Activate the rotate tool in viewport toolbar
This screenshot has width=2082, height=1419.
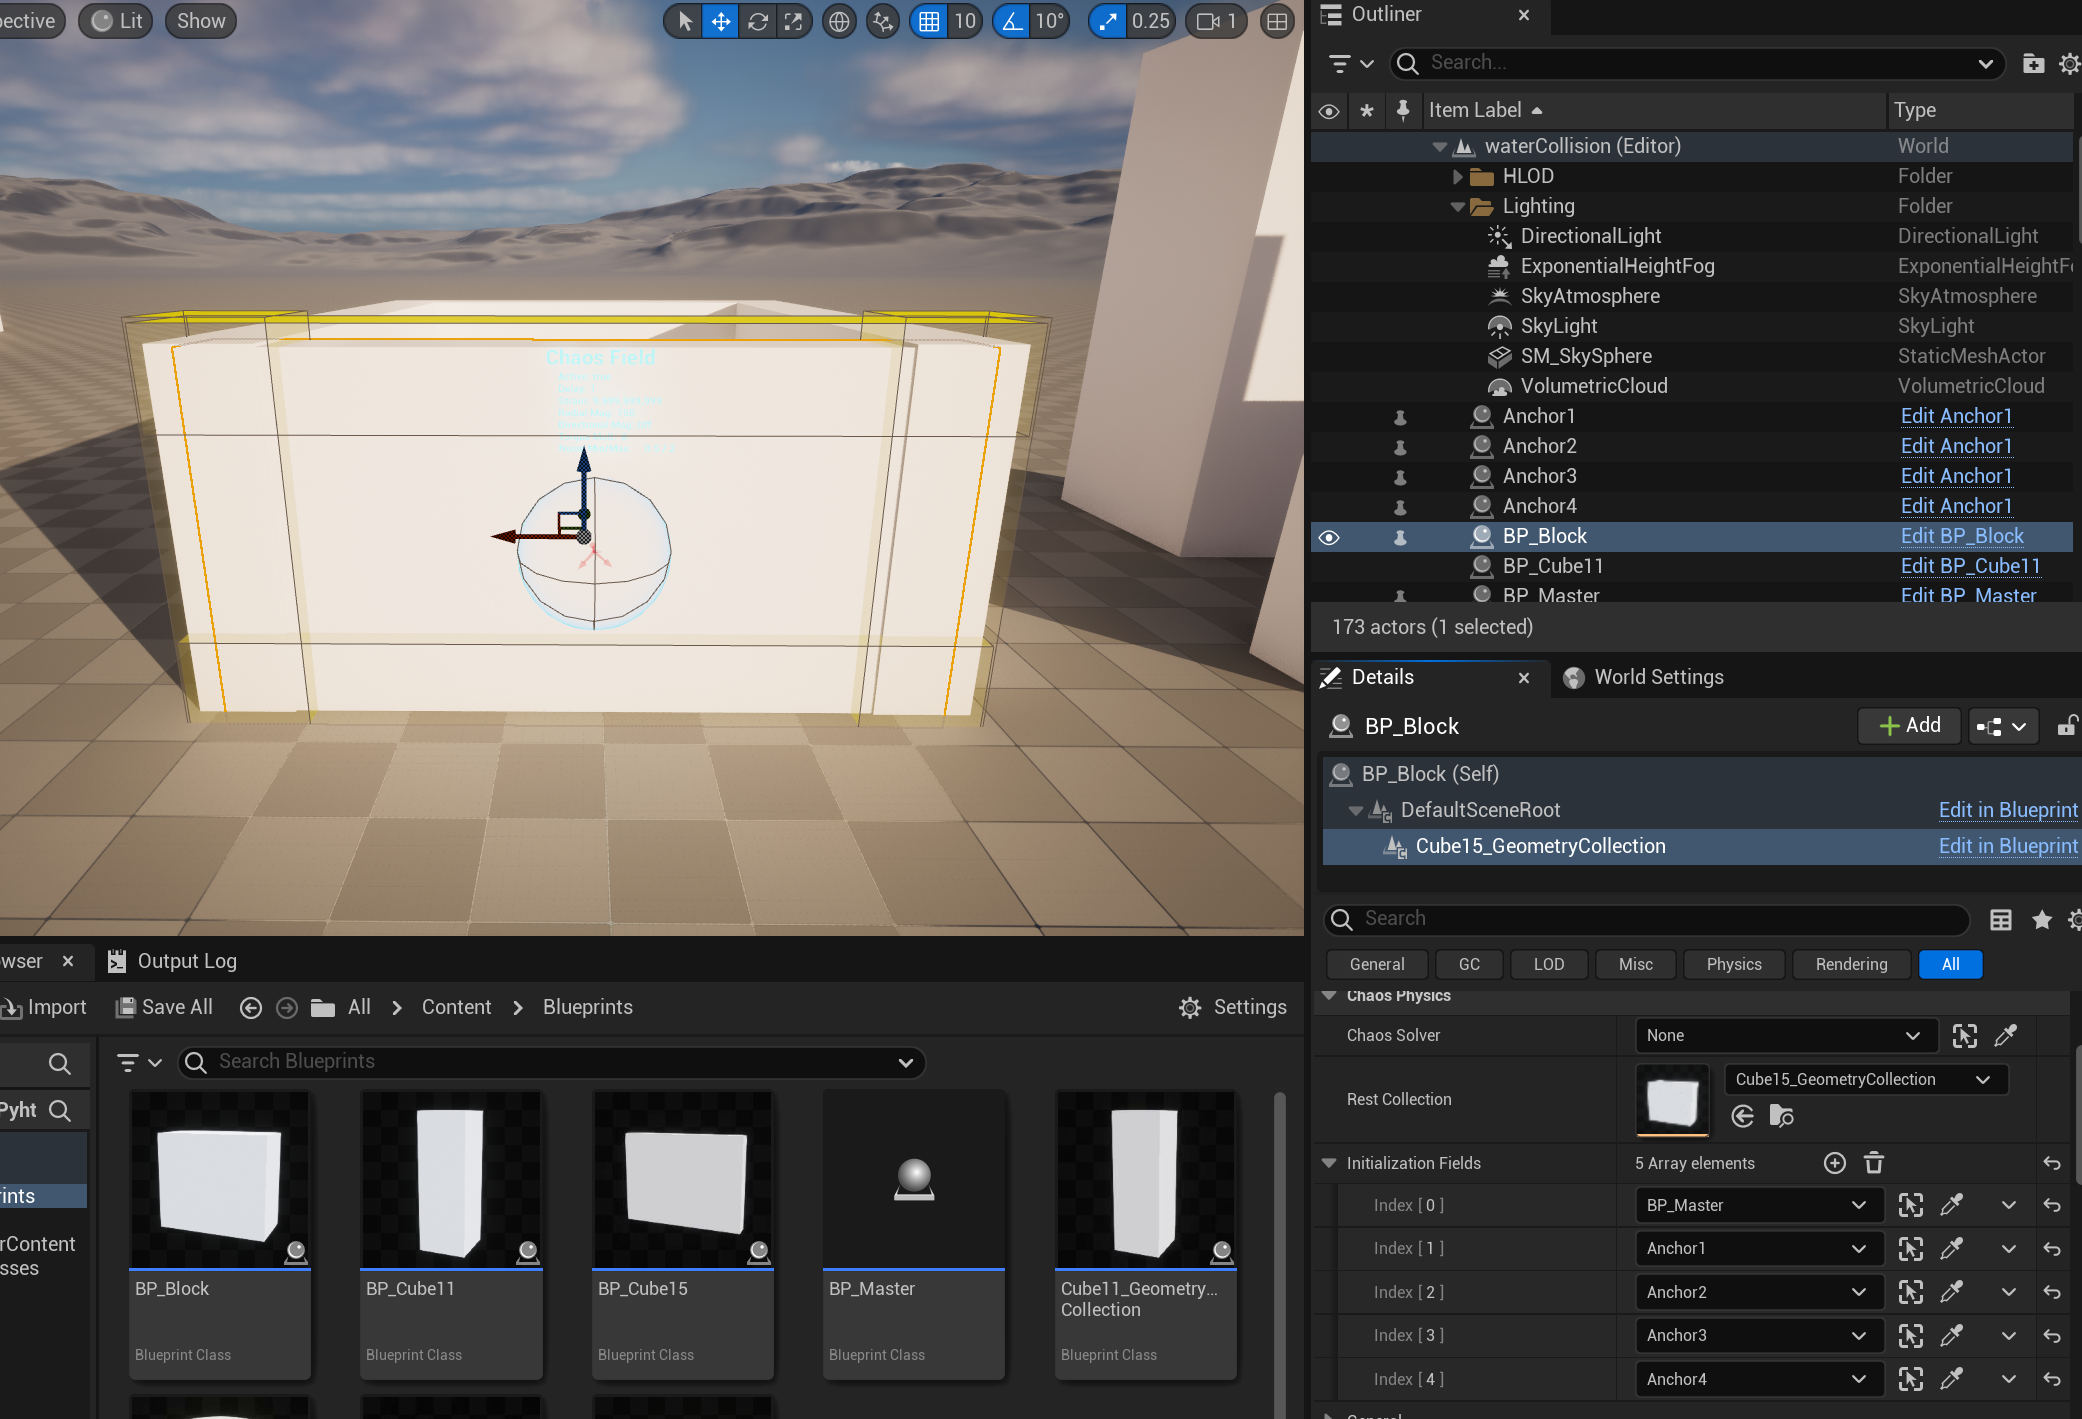(x=757, y=21)
